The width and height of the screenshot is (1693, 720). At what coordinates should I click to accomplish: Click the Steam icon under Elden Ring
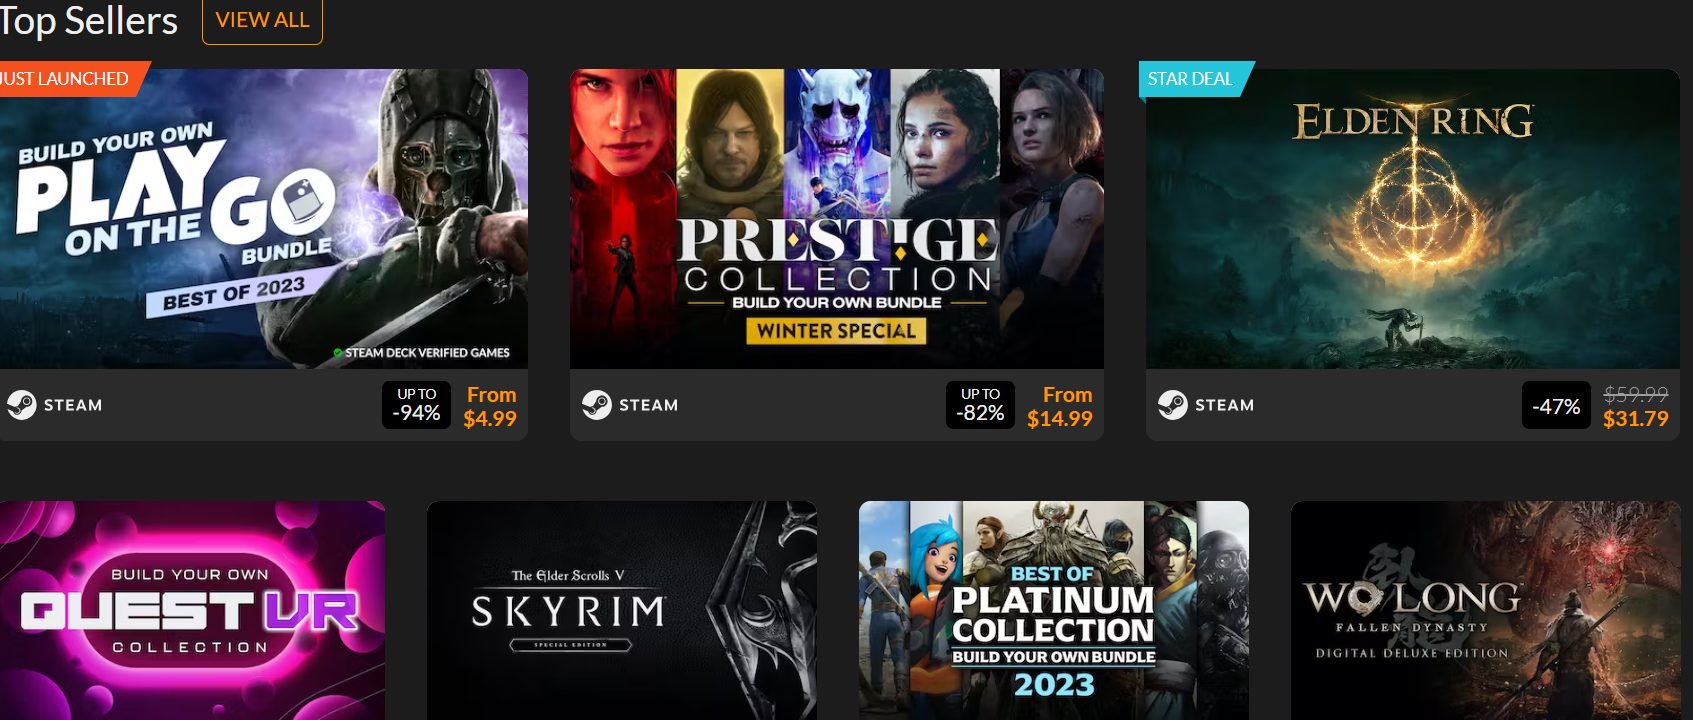1173,405
